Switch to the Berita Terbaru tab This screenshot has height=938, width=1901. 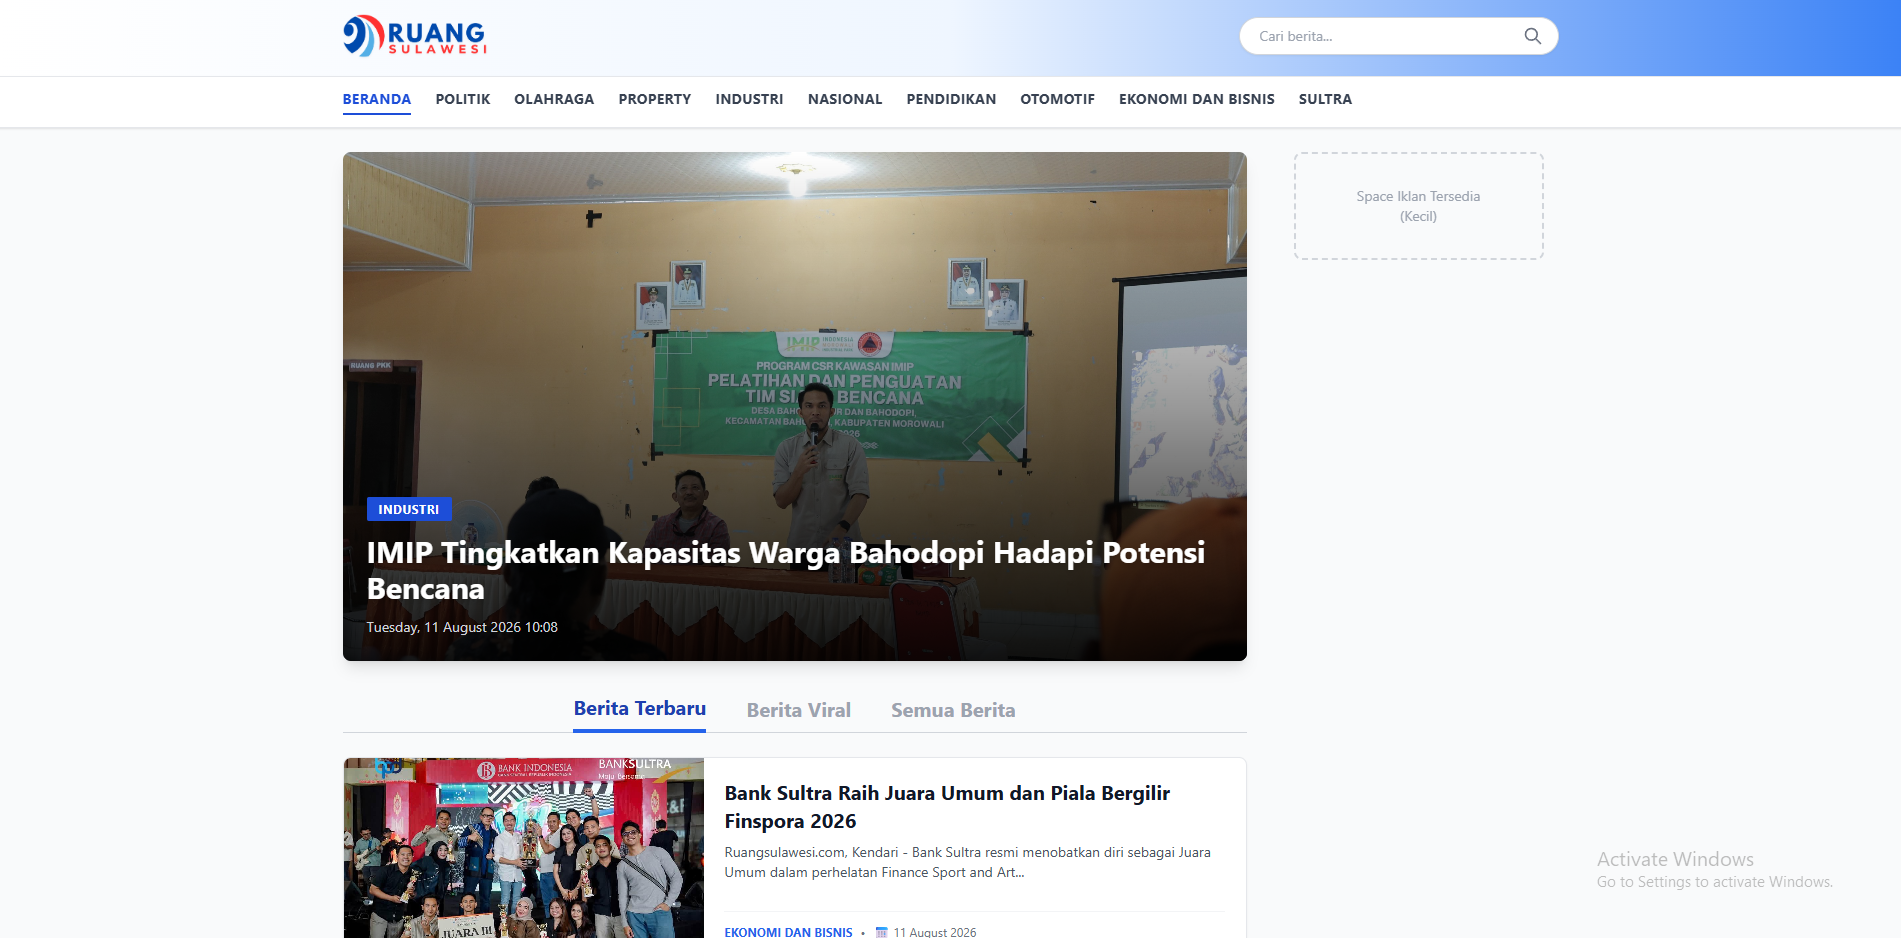point(640,709)
